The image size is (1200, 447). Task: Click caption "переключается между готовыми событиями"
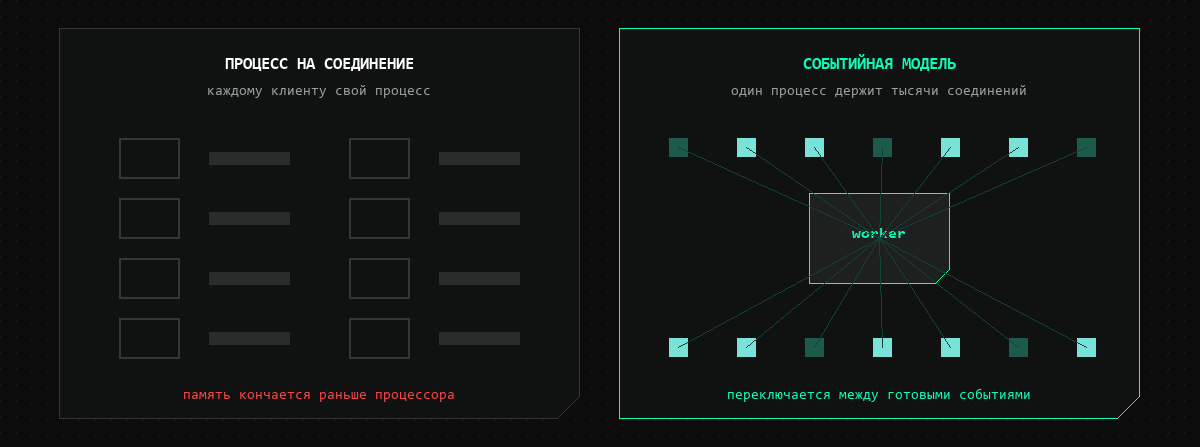coord(879,395)
